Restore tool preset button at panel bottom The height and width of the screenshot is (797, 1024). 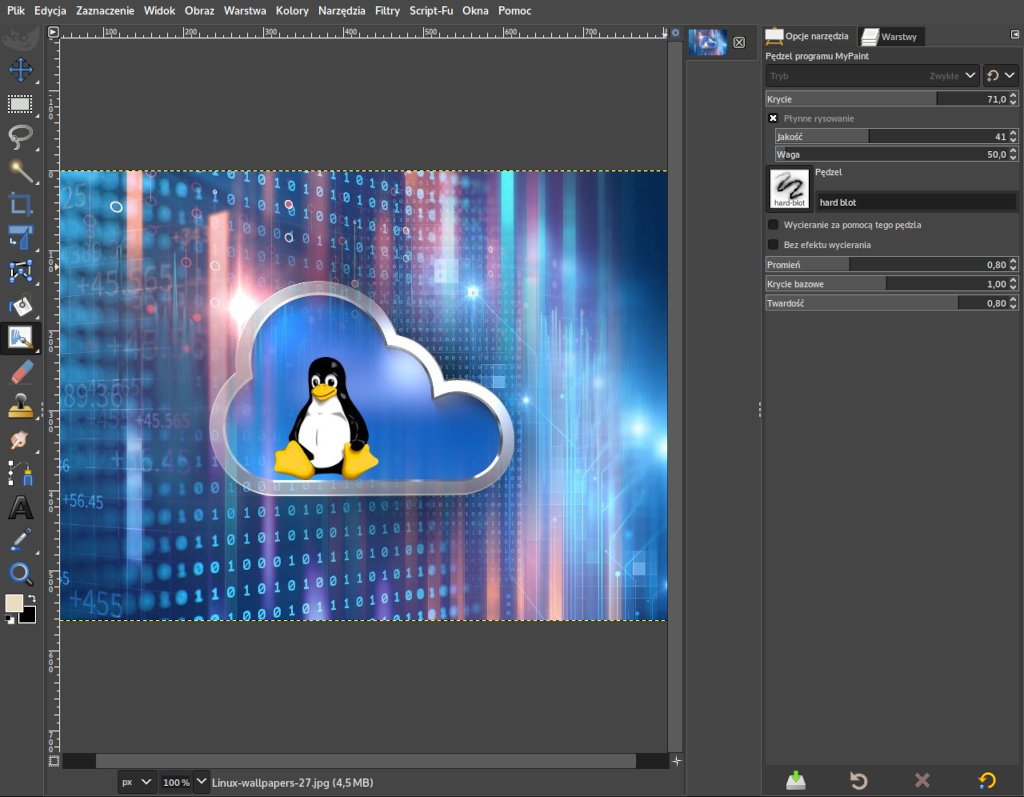coord(858,780)
